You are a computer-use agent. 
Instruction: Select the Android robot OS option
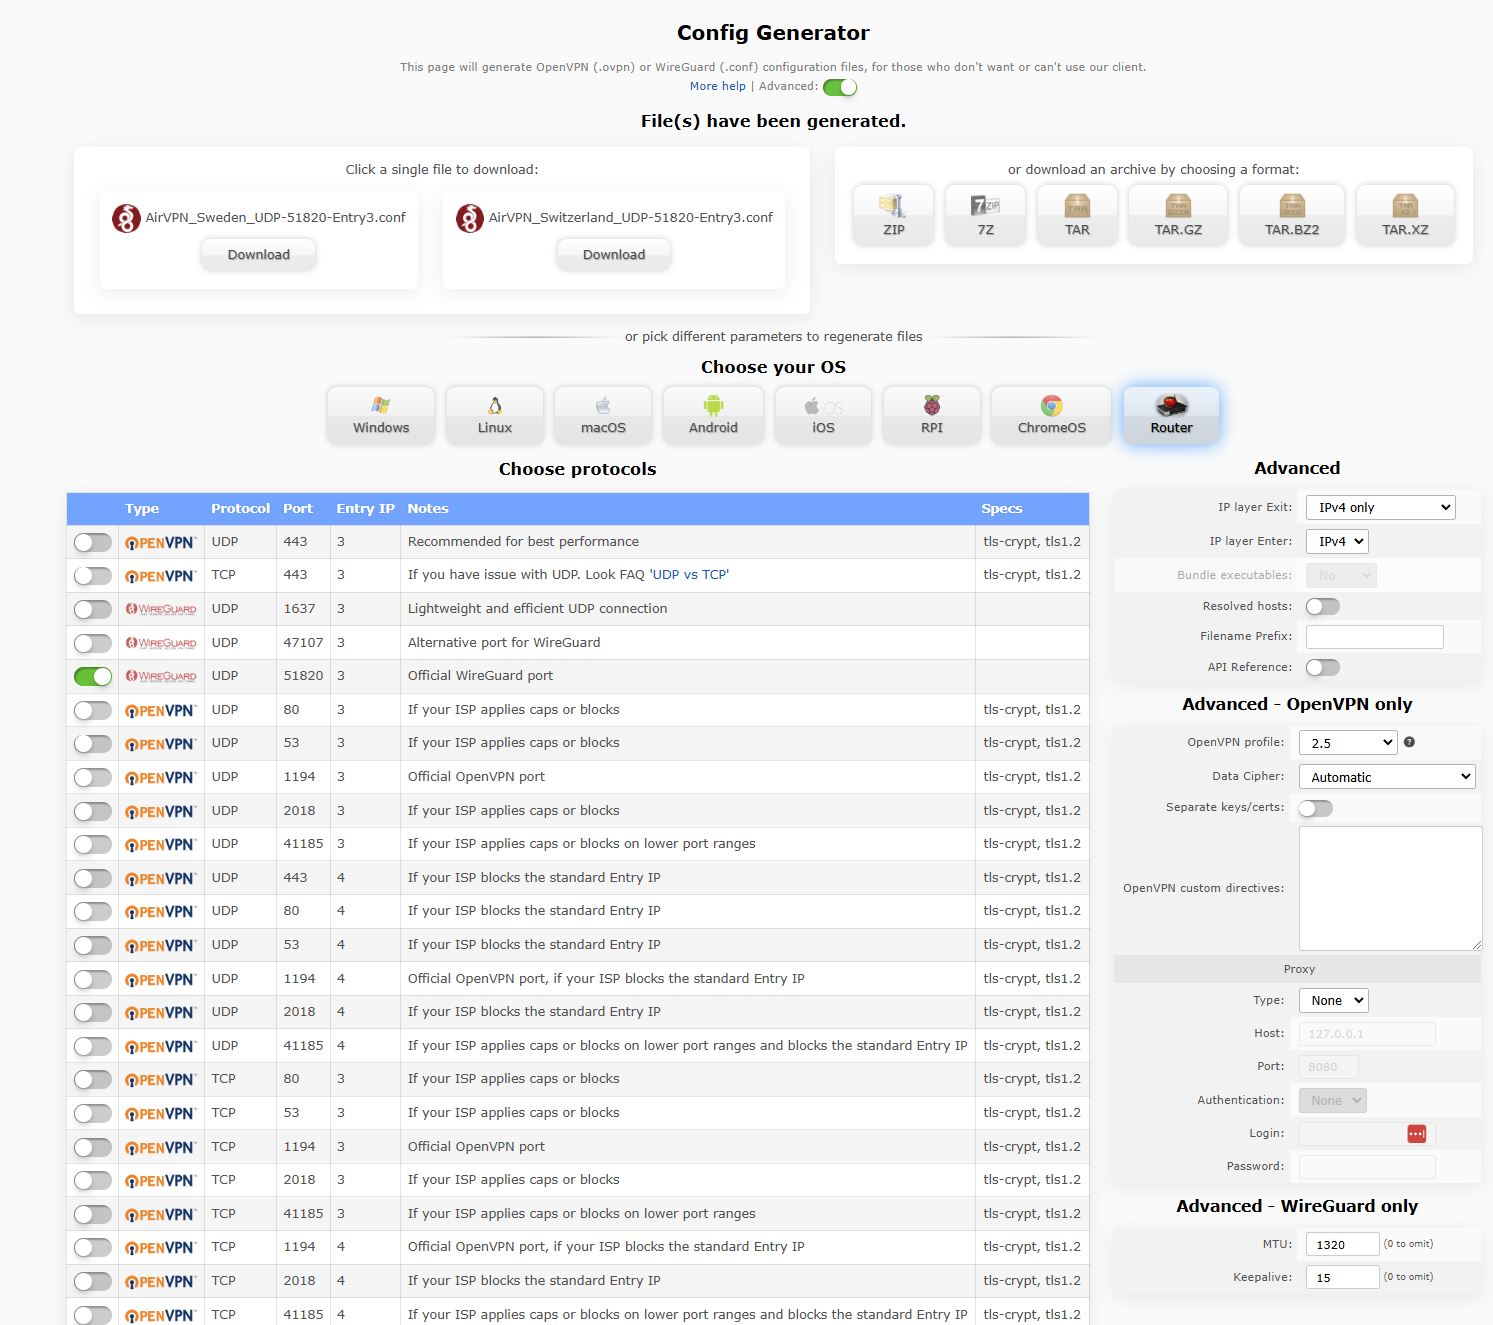click(x=713, y=415)
